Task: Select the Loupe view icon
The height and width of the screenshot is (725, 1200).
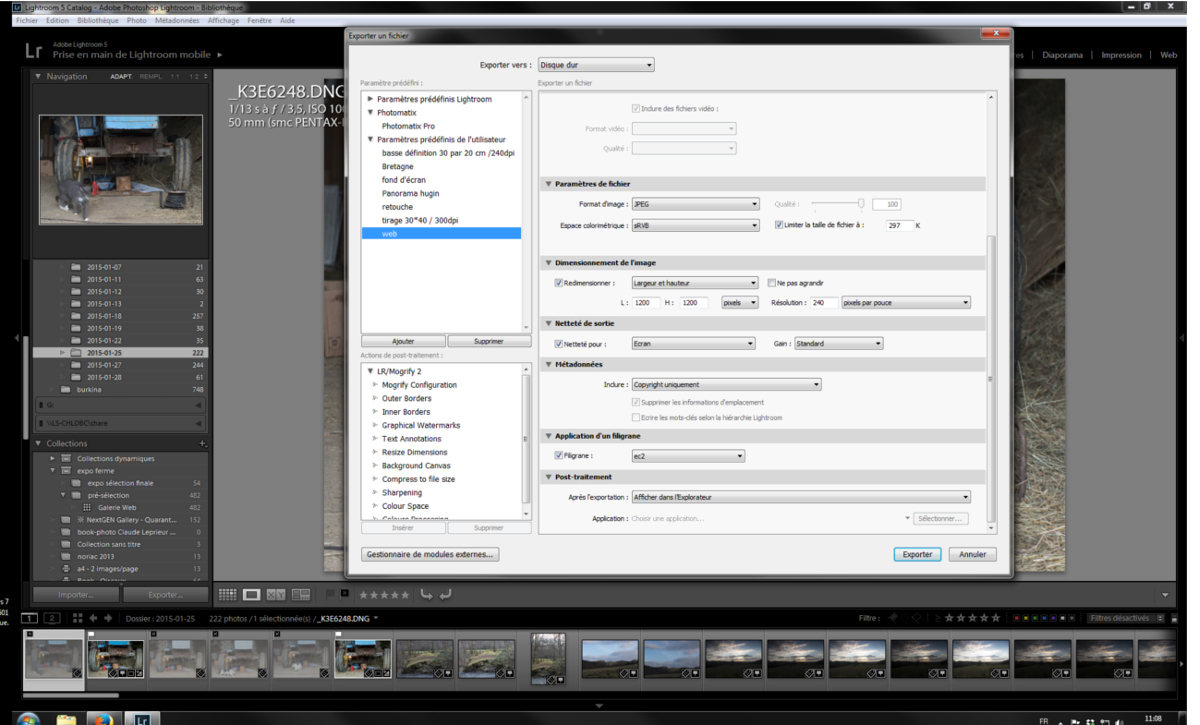Action: [x=252, y=595]
